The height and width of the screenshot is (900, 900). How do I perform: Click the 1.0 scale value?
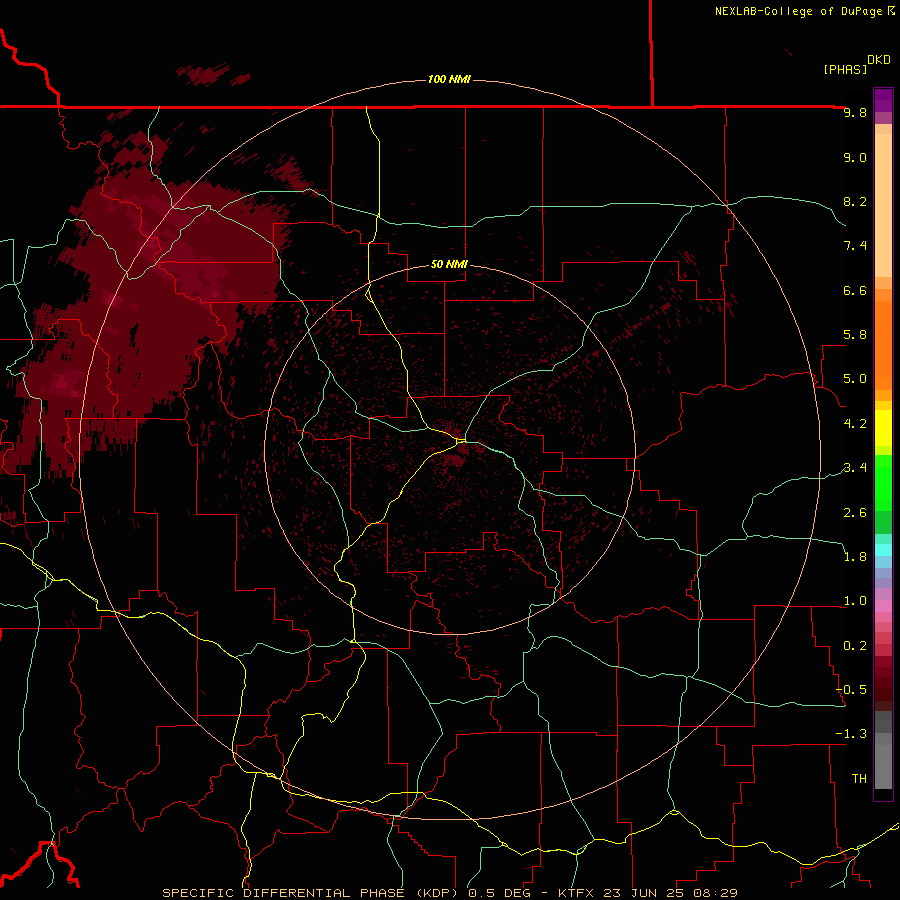pos(855,601)
